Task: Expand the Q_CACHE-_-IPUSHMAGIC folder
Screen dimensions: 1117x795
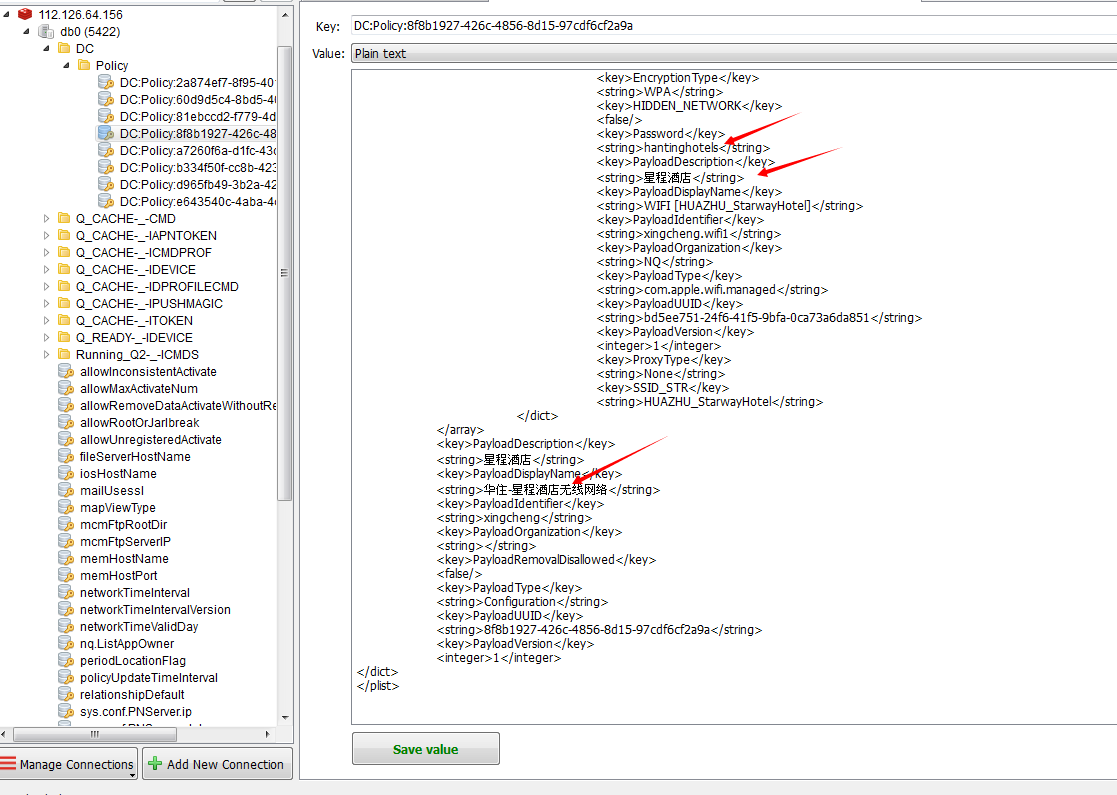Action: (46, 303)
